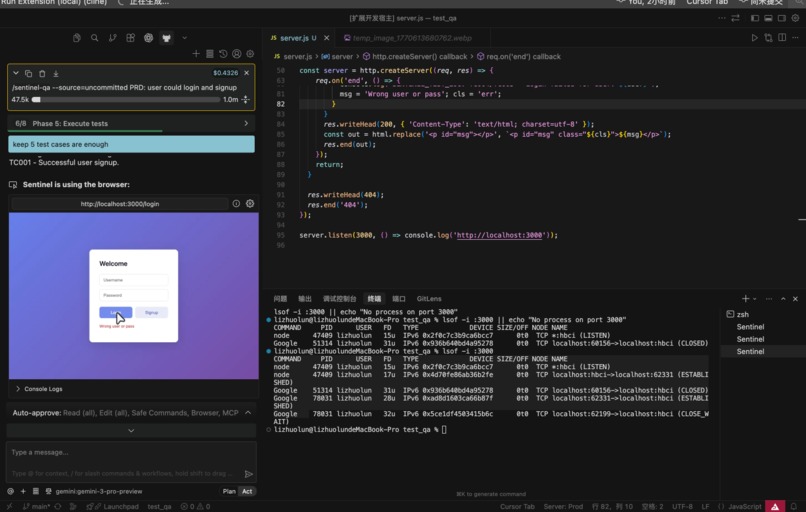Open the Extensions view
This screenshot has width=806, height=512.
(x=131, y=38)
